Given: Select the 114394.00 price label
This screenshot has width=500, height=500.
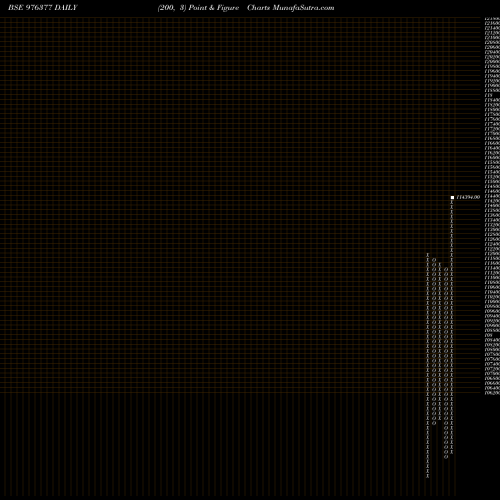Looking at the screenshot, I should tap(468, 197).
